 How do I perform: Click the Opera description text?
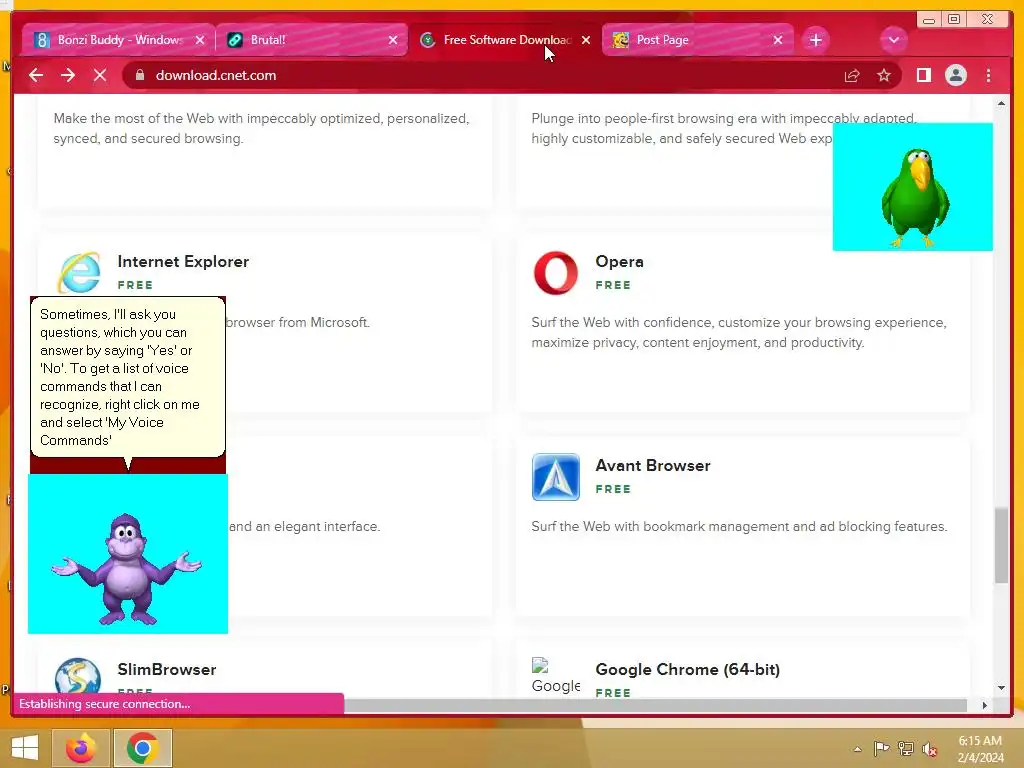[739, 332]
